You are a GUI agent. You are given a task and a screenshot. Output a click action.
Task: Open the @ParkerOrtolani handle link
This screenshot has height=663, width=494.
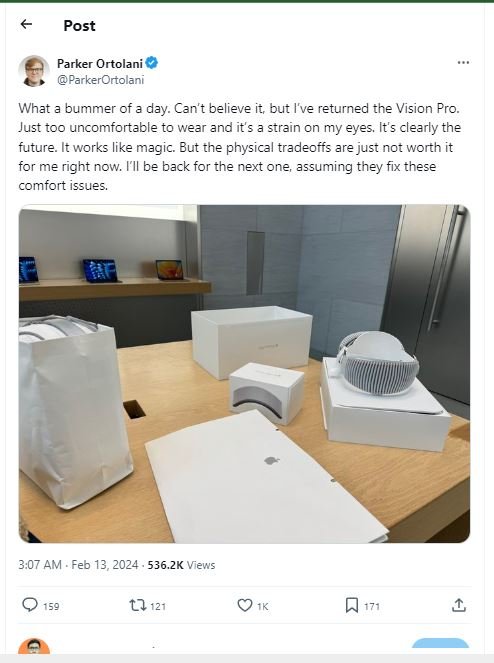(101, 80)
